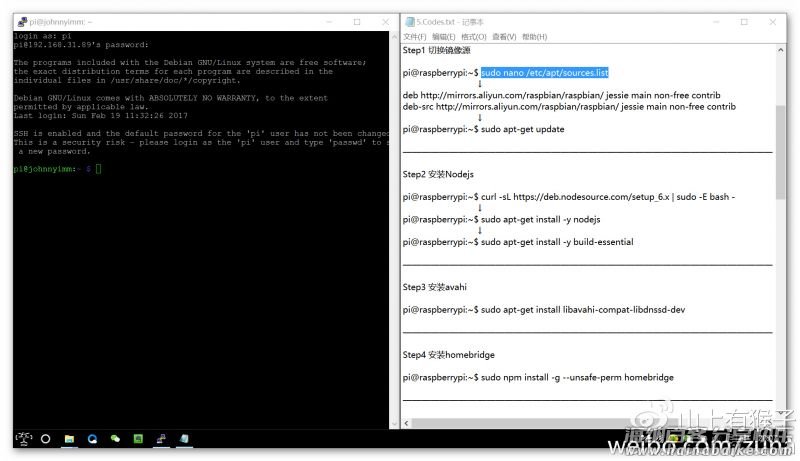Image resolution: width=800 pixels, height=461 pixels.
Task: Click the 'deb http://mirrors.aliyun.com' line
Action: point(561,95)
